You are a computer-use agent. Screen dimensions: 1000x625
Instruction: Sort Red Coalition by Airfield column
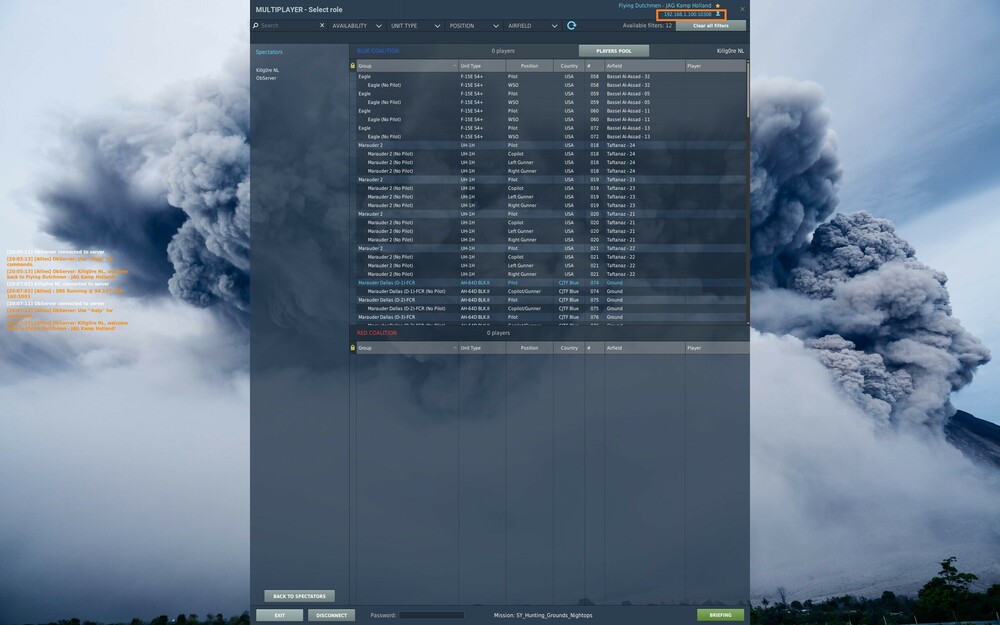click(x=645, y=348)
